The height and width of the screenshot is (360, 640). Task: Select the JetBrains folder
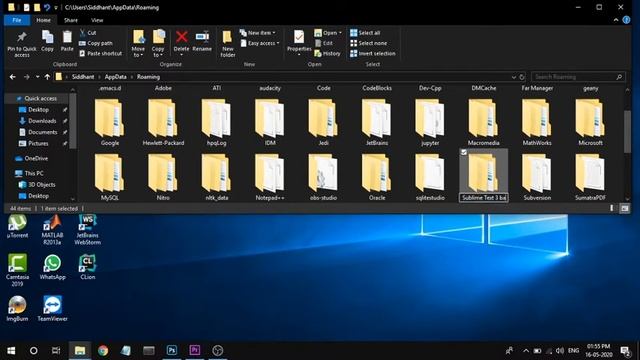377,122
